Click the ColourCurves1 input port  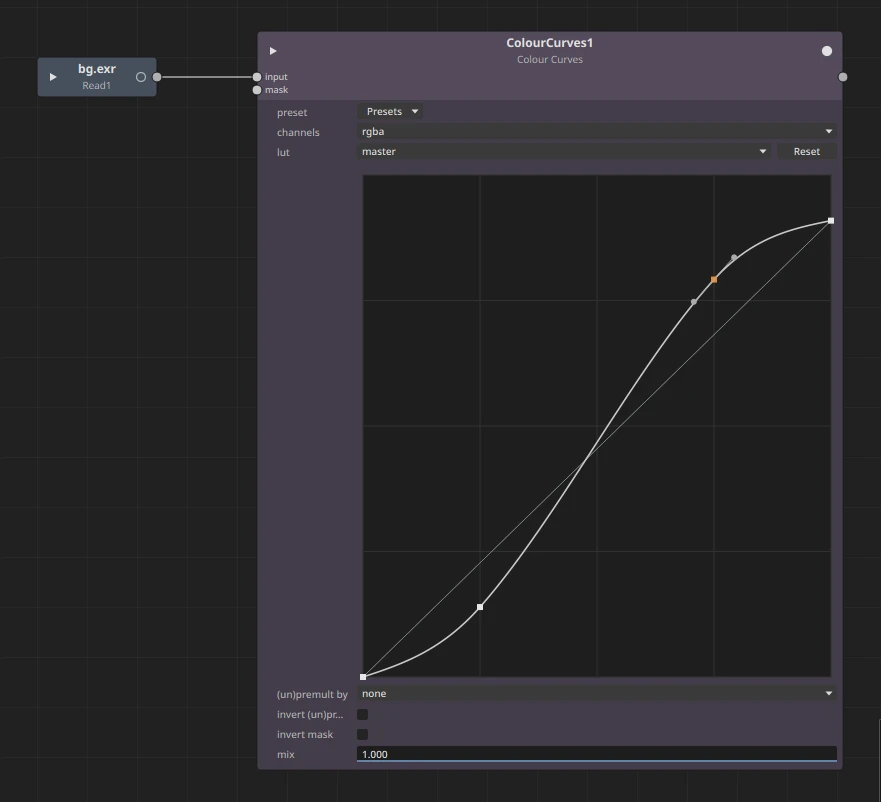257,77
